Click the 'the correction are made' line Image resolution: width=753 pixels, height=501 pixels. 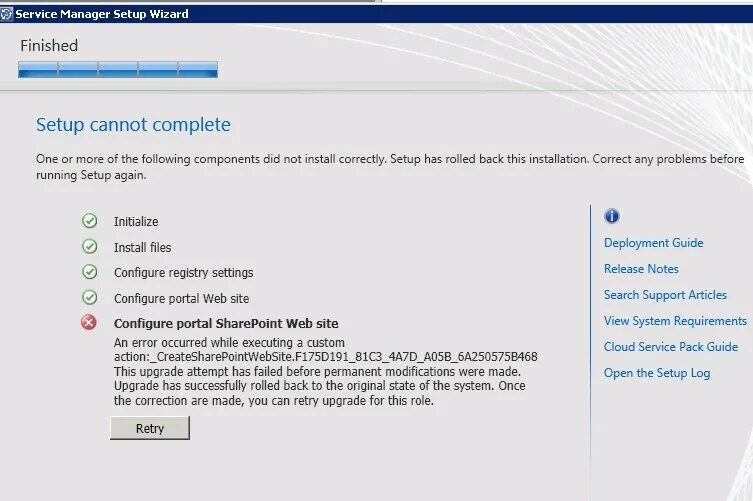pyautogui.click(x=274, y=400)
